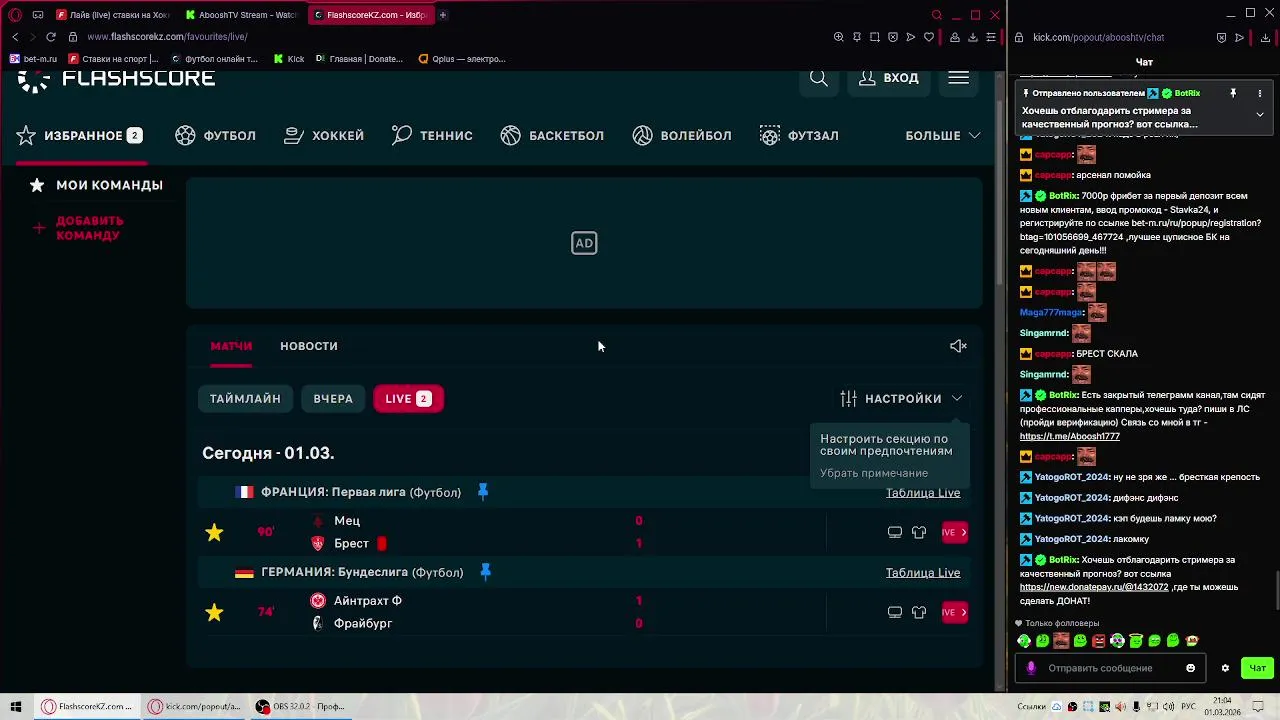
Task: Select the ТАЙМЛАЙН filter
Action: click(245, 399)
